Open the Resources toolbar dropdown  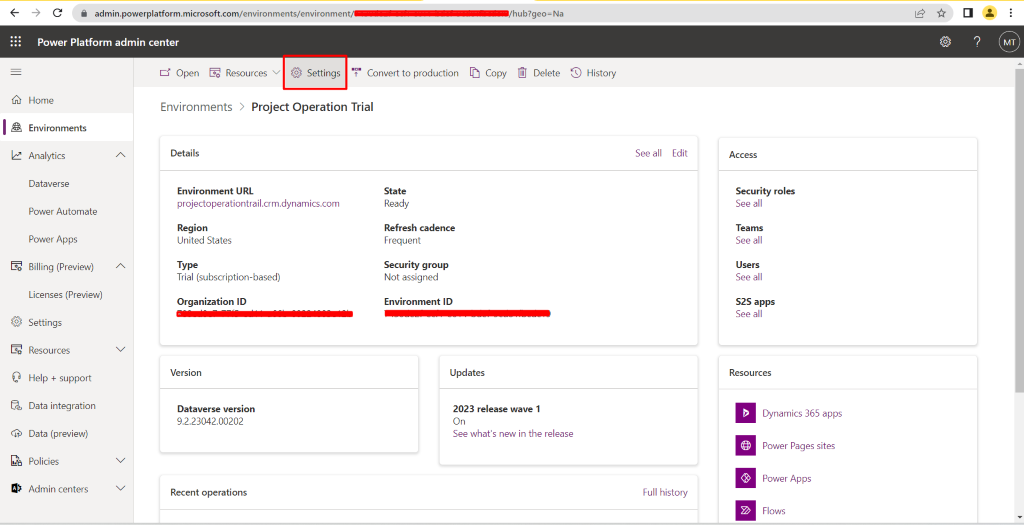click(x=244, y=73)
